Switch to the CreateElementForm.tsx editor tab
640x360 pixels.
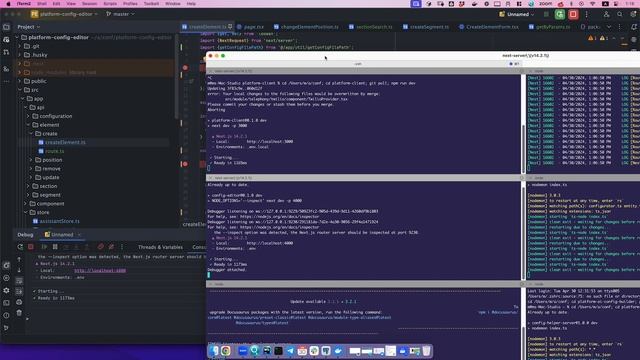489,27
